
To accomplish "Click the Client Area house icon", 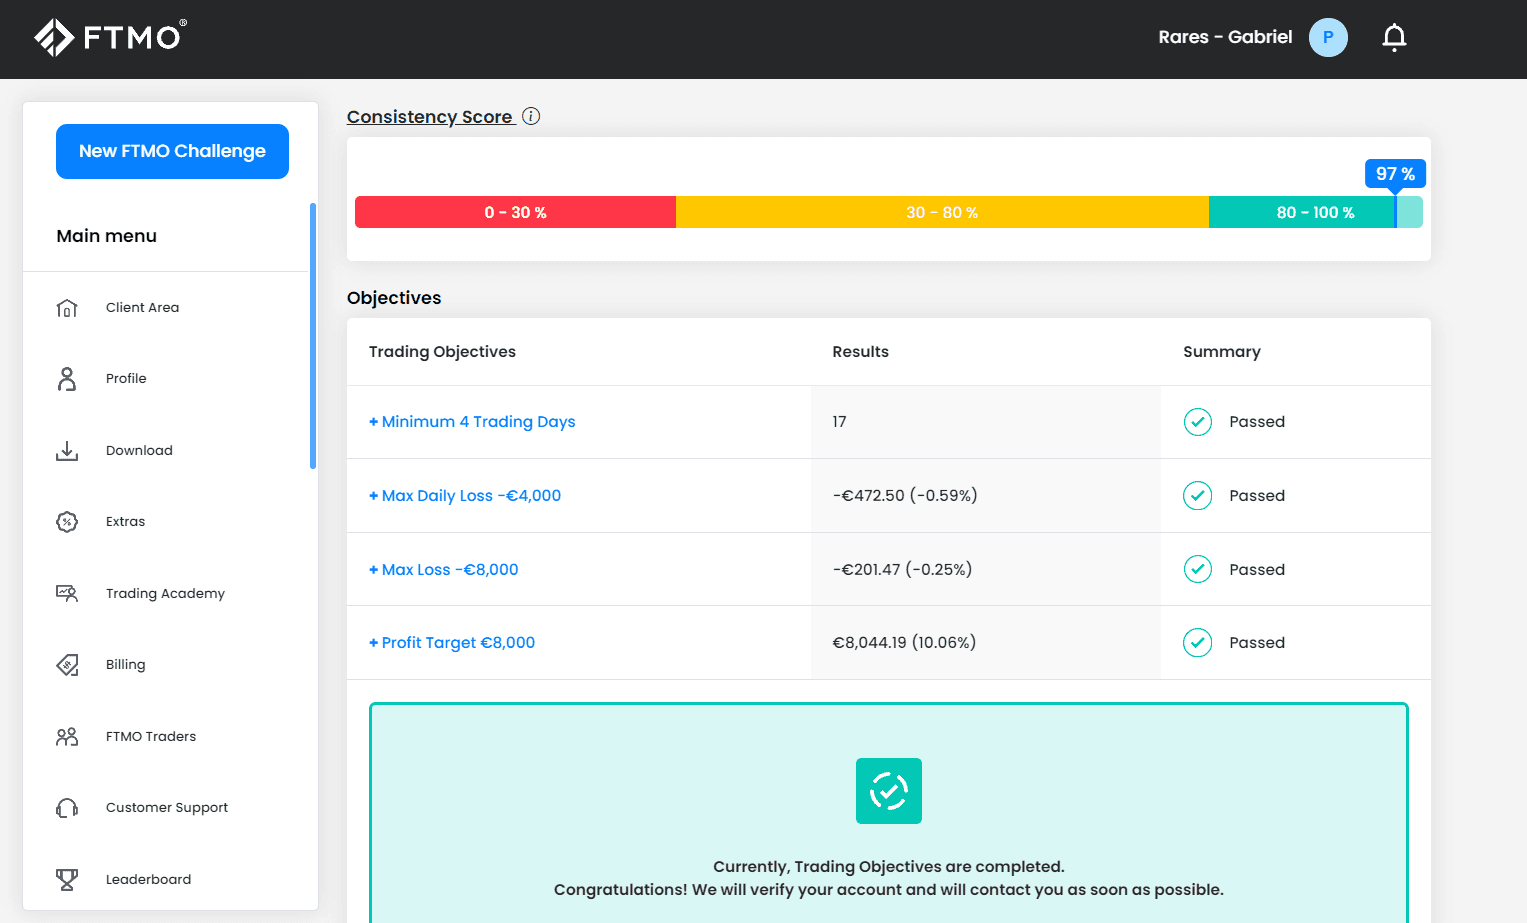I will 67,308.
